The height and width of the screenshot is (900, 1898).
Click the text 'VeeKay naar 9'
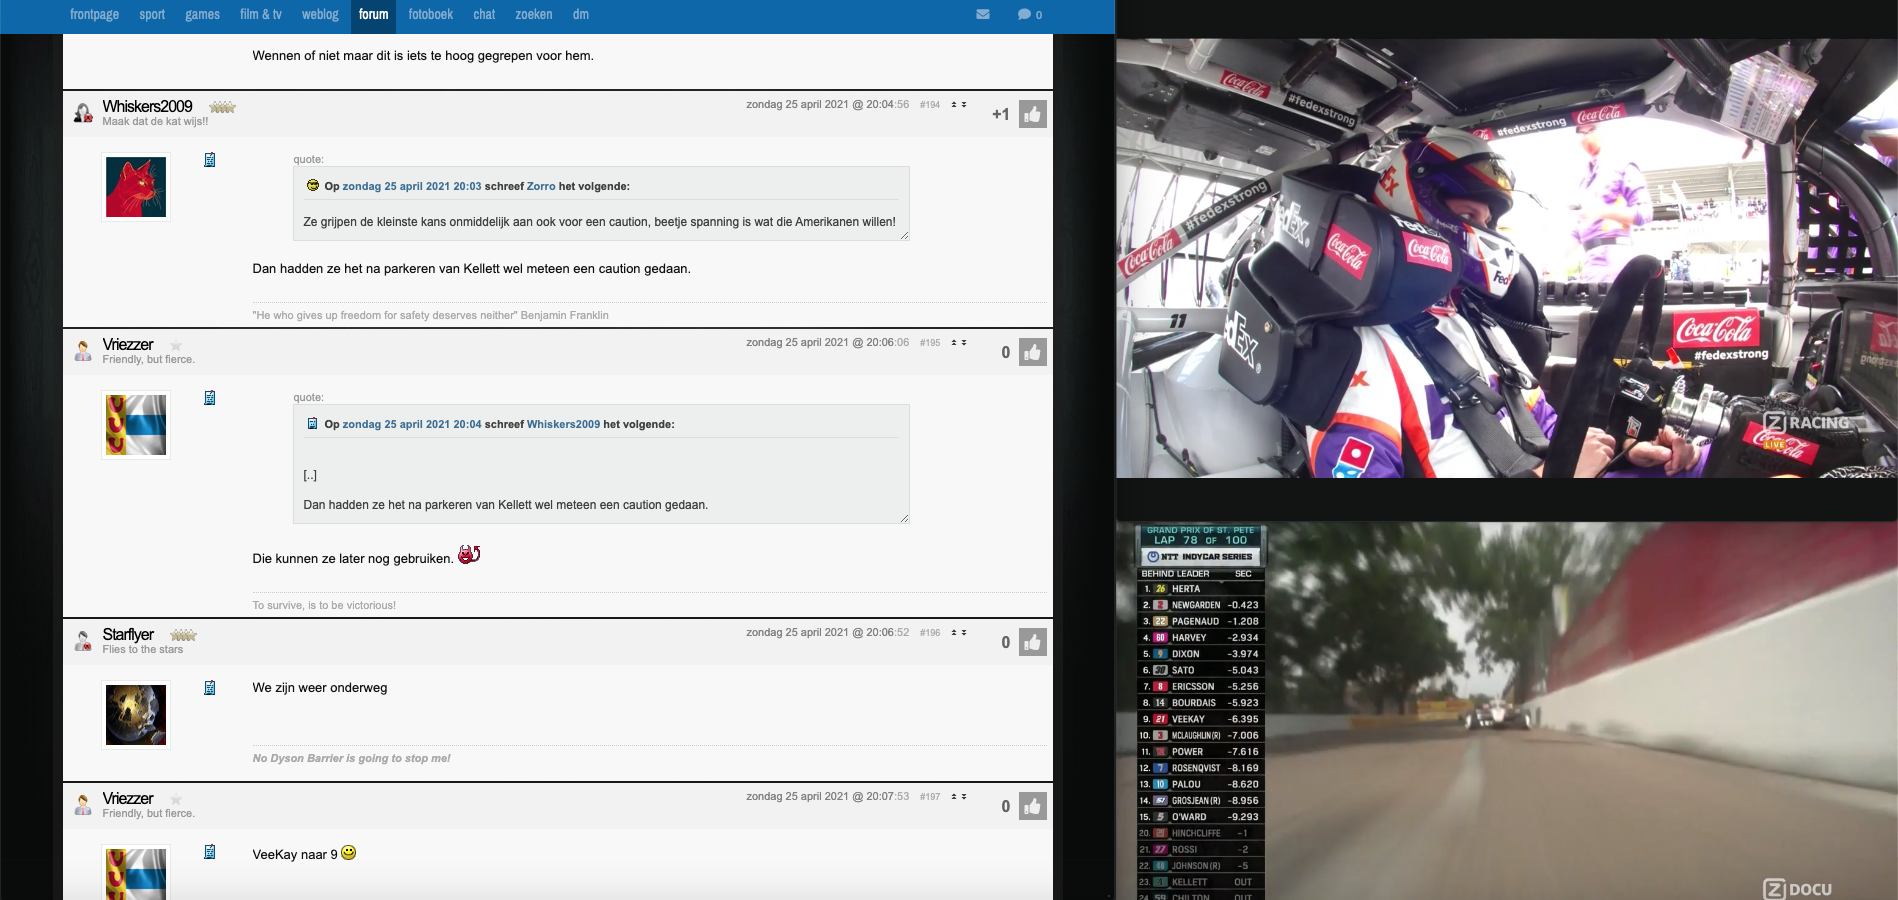coord(295,854)
